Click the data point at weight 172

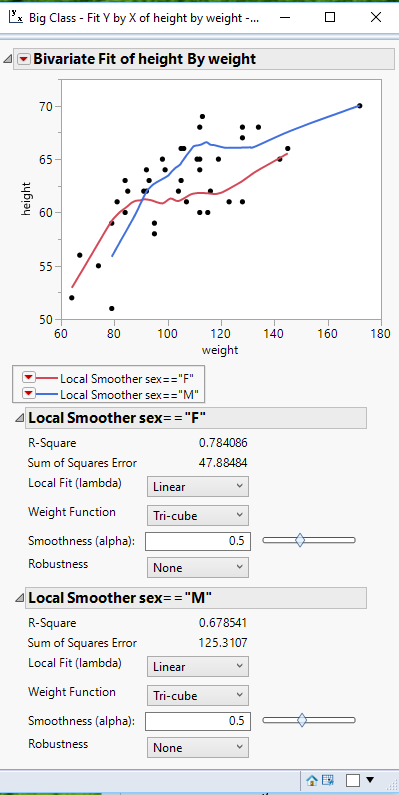pos(359,105)
